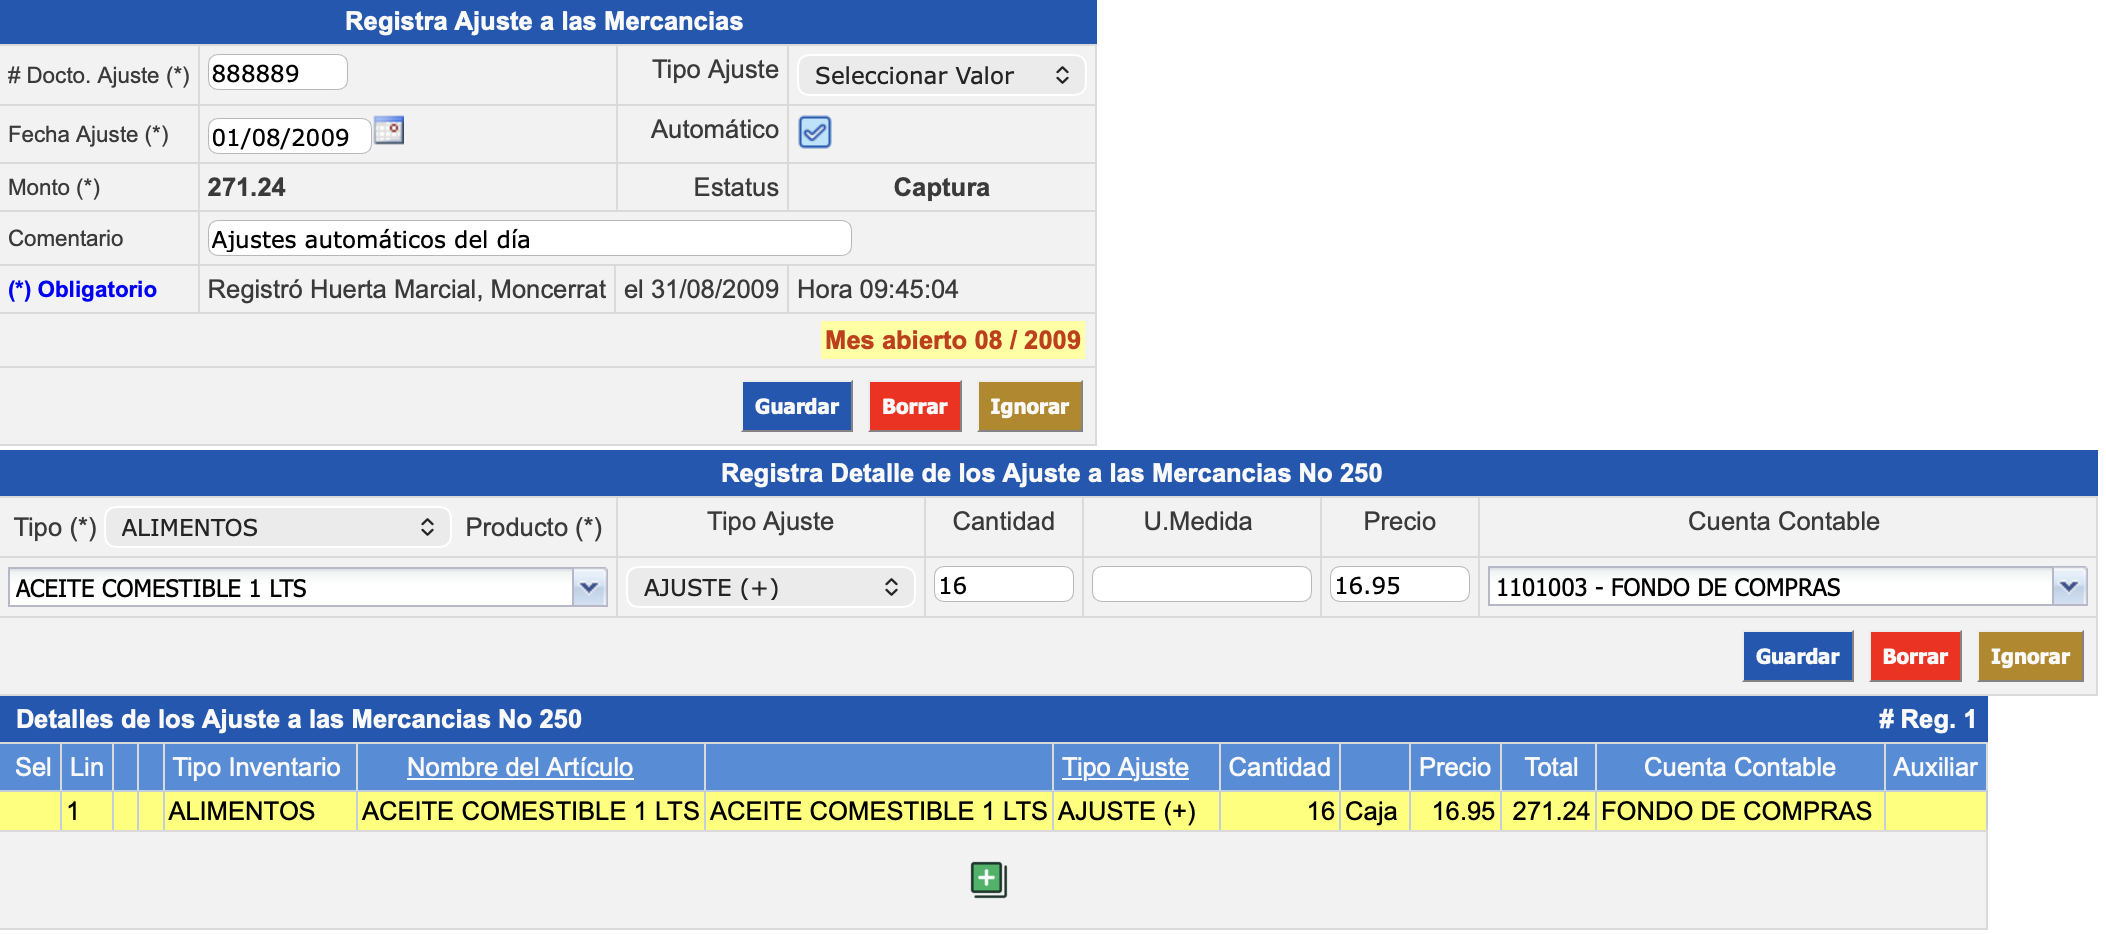Click Guardar in the top adjustment form

point(796,407)
